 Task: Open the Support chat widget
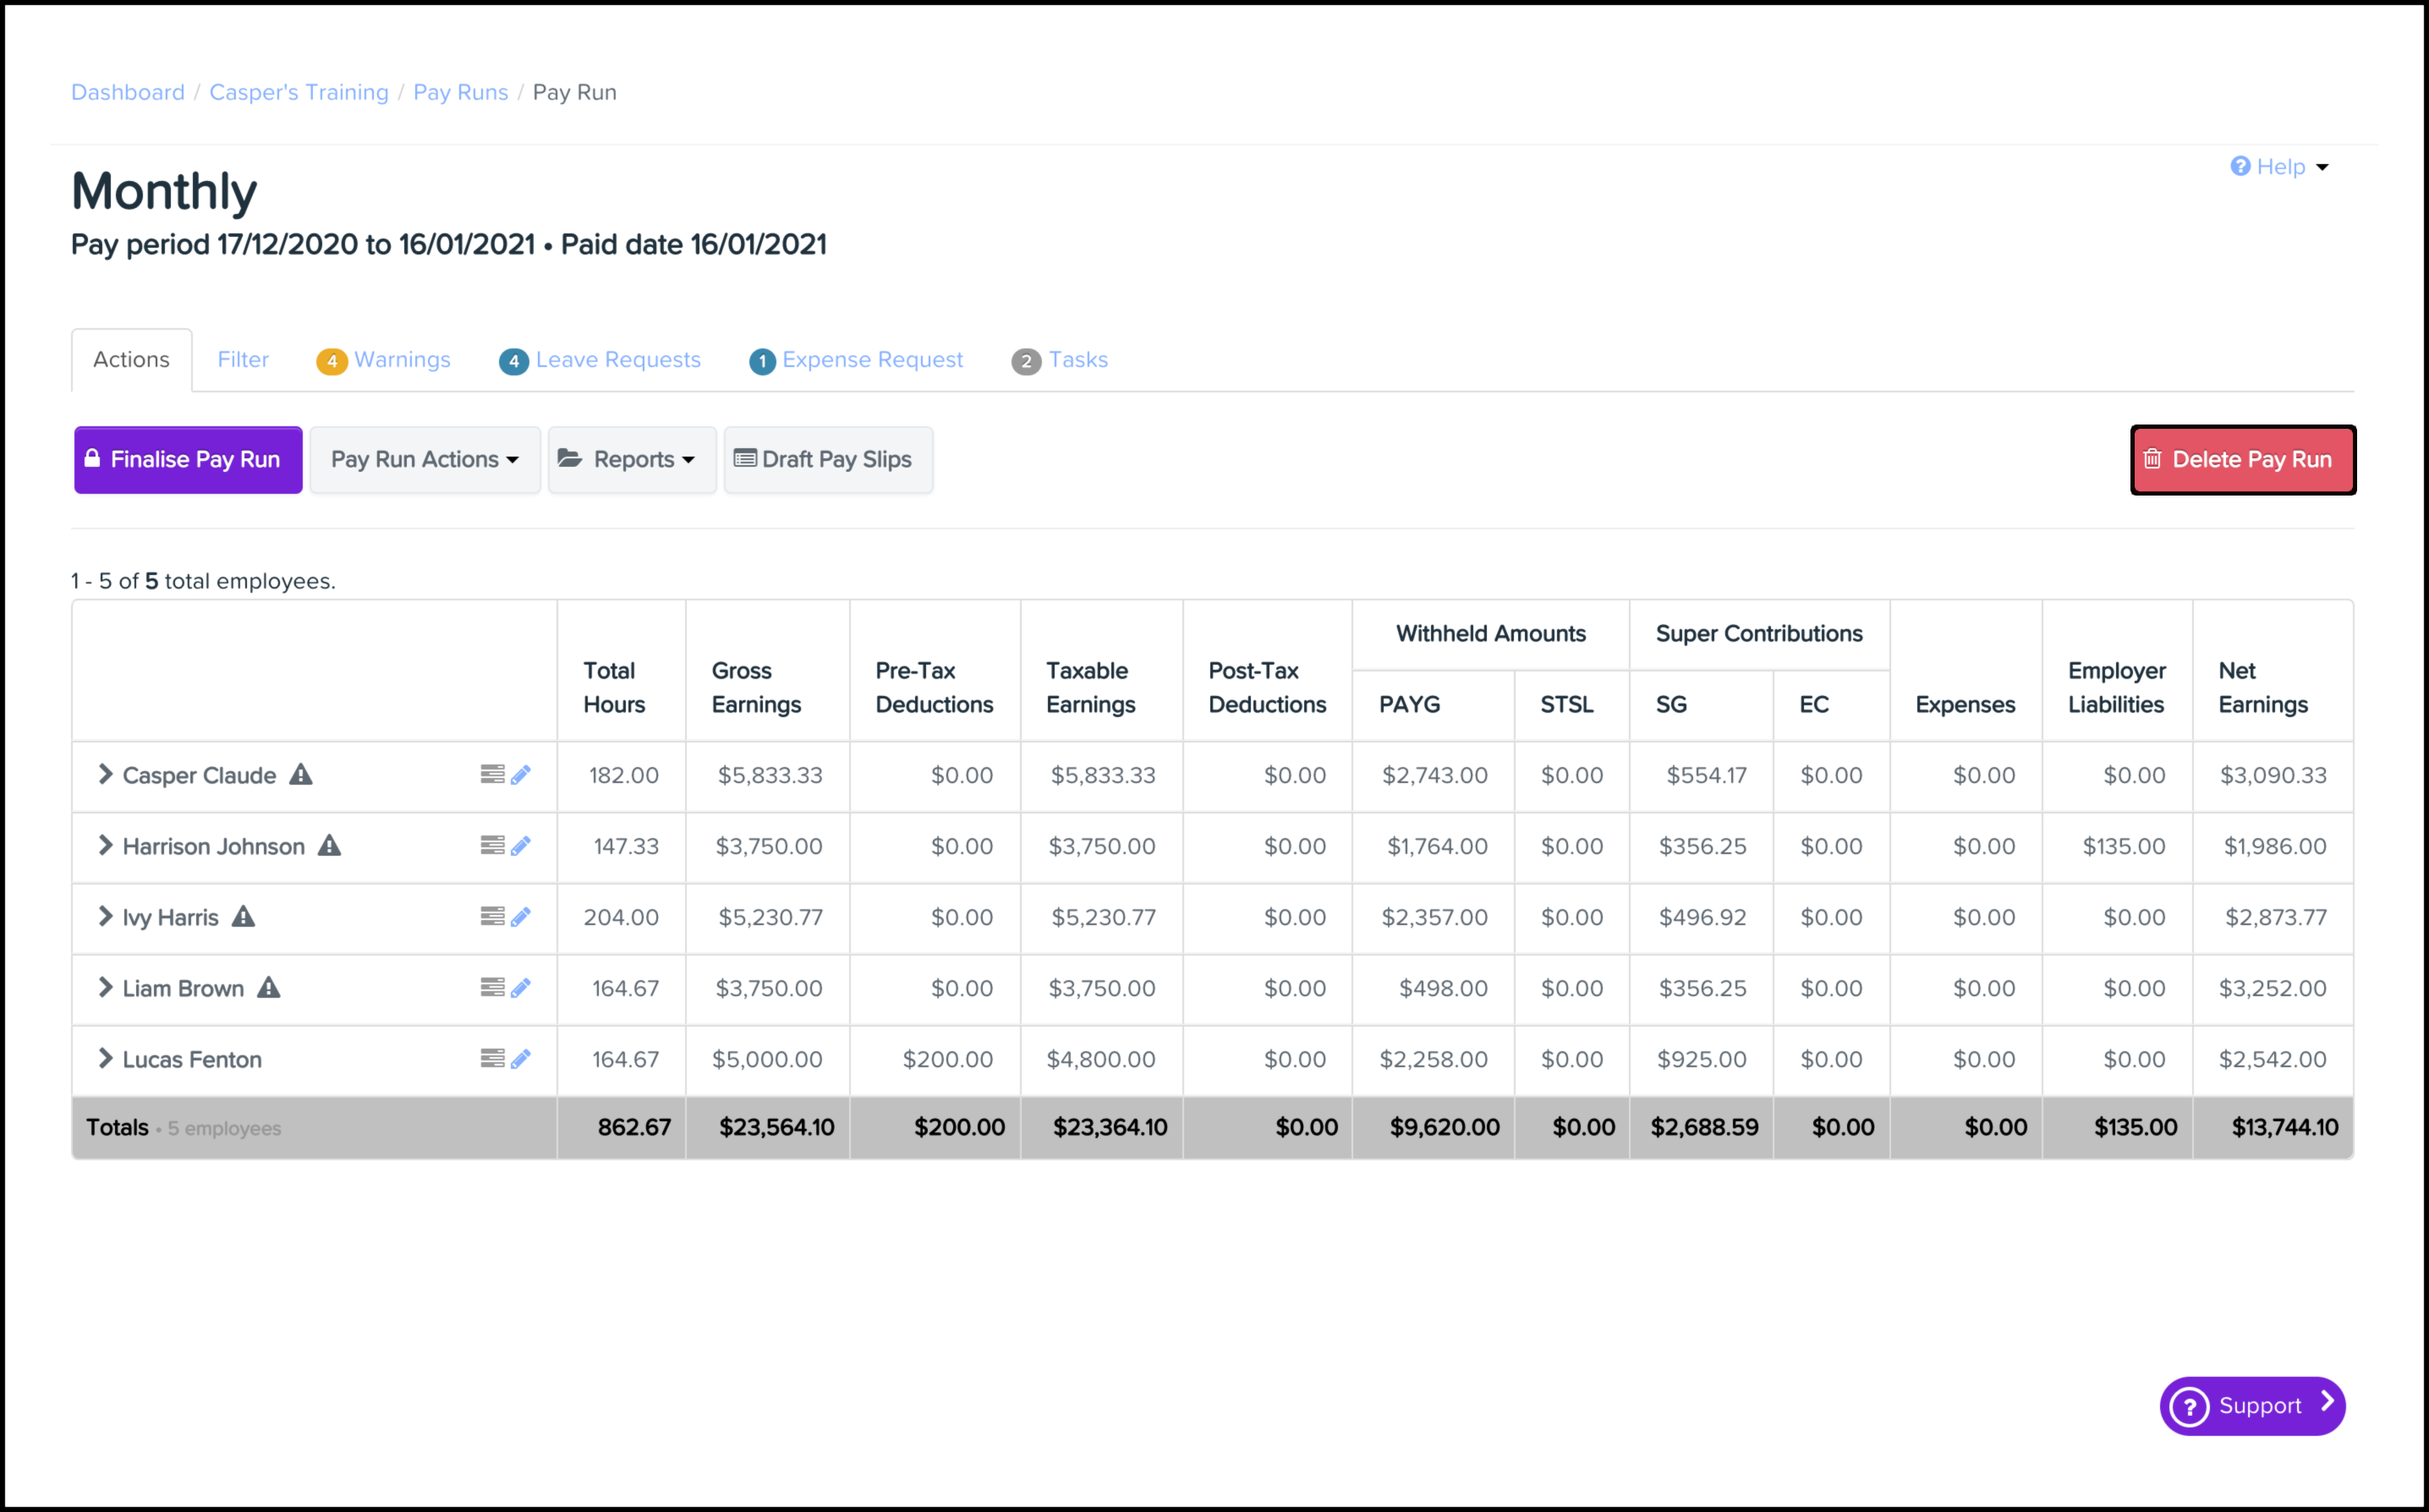pyautogui.click(x=2252, y=1406)
